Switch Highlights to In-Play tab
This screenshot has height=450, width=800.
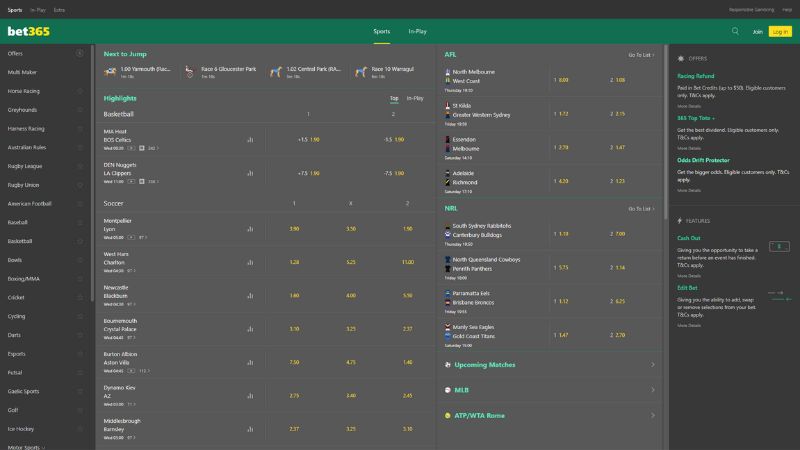(415, 98)
